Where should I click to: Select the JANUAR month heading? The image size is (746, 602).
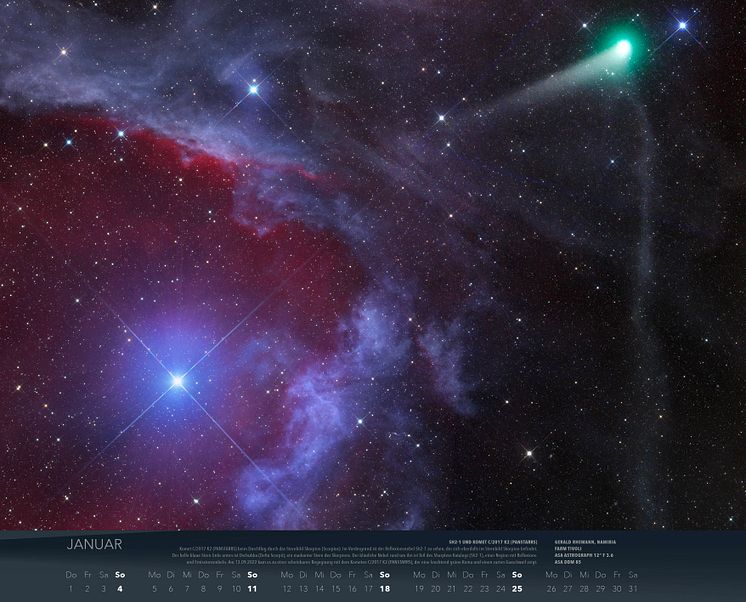pos(94,545)
